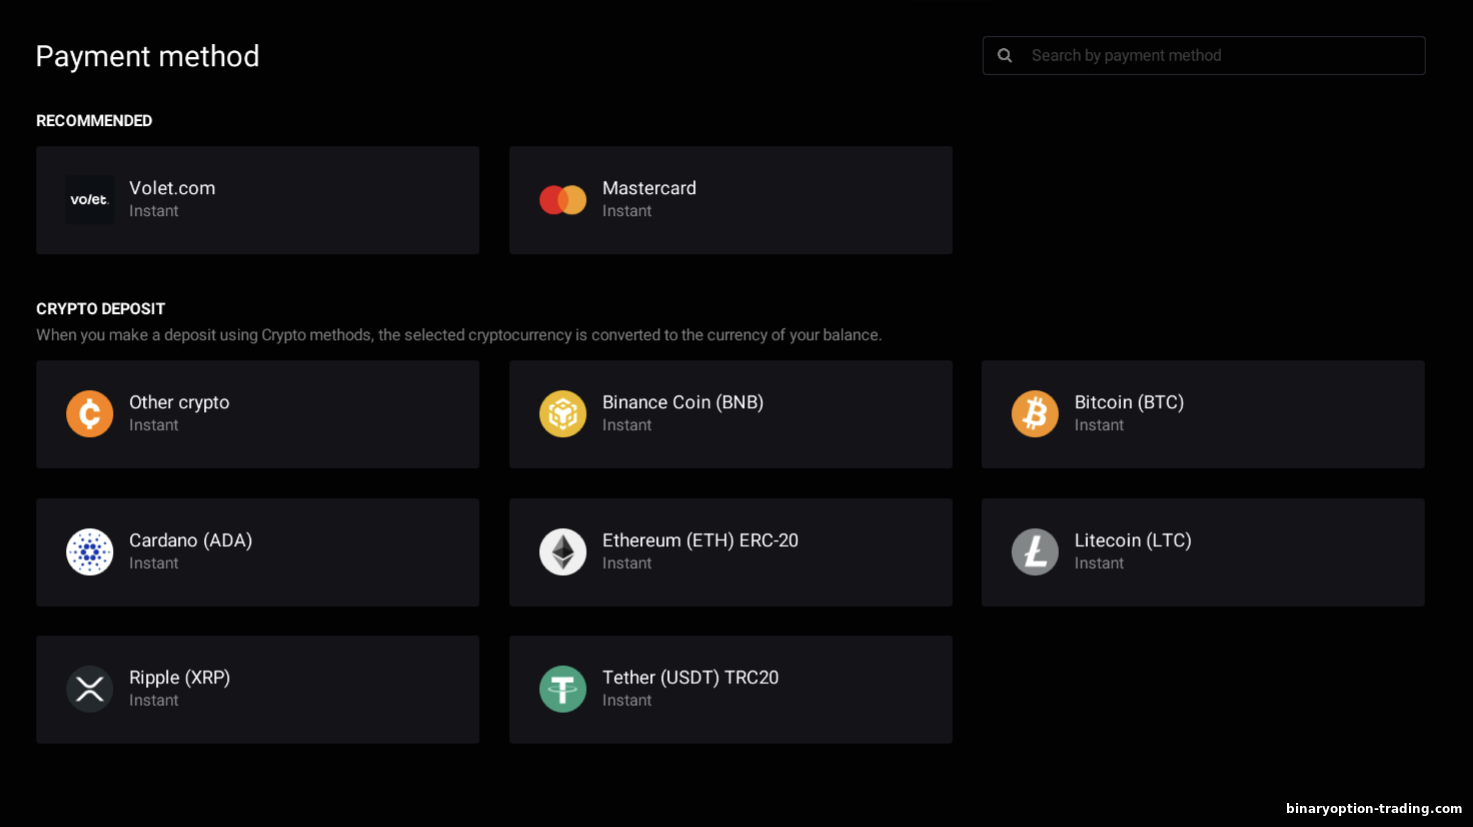This screenshot has width=1473, height=827.
Task: Click the orange Other crypto coin icon
Action: (x=90, y=414)
